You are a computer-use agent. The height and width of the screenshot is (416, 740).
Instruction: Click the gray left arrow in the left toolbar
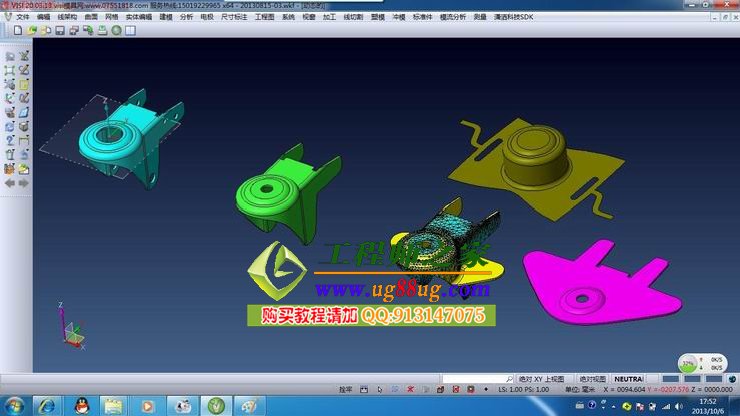(x=10, y=183)
